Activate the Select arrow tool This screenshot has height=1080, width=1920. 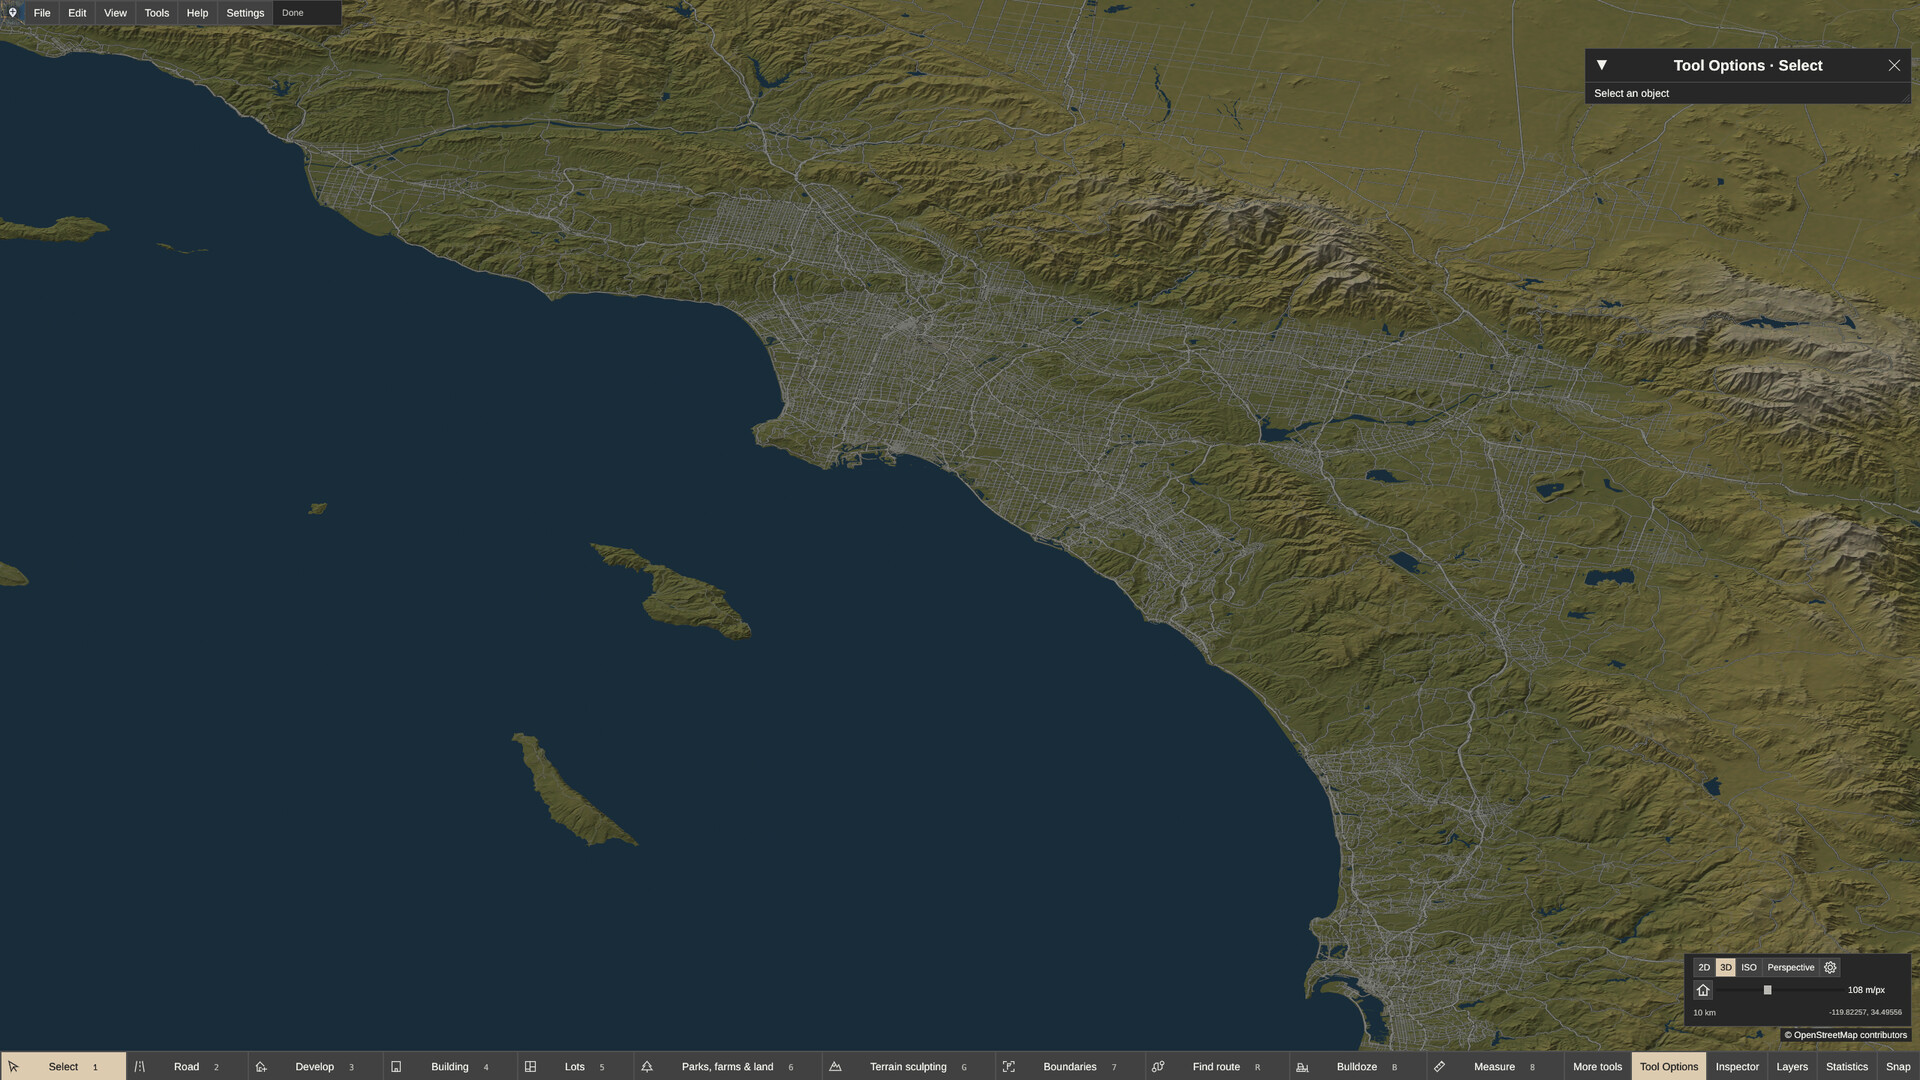tap(63, 1066)
